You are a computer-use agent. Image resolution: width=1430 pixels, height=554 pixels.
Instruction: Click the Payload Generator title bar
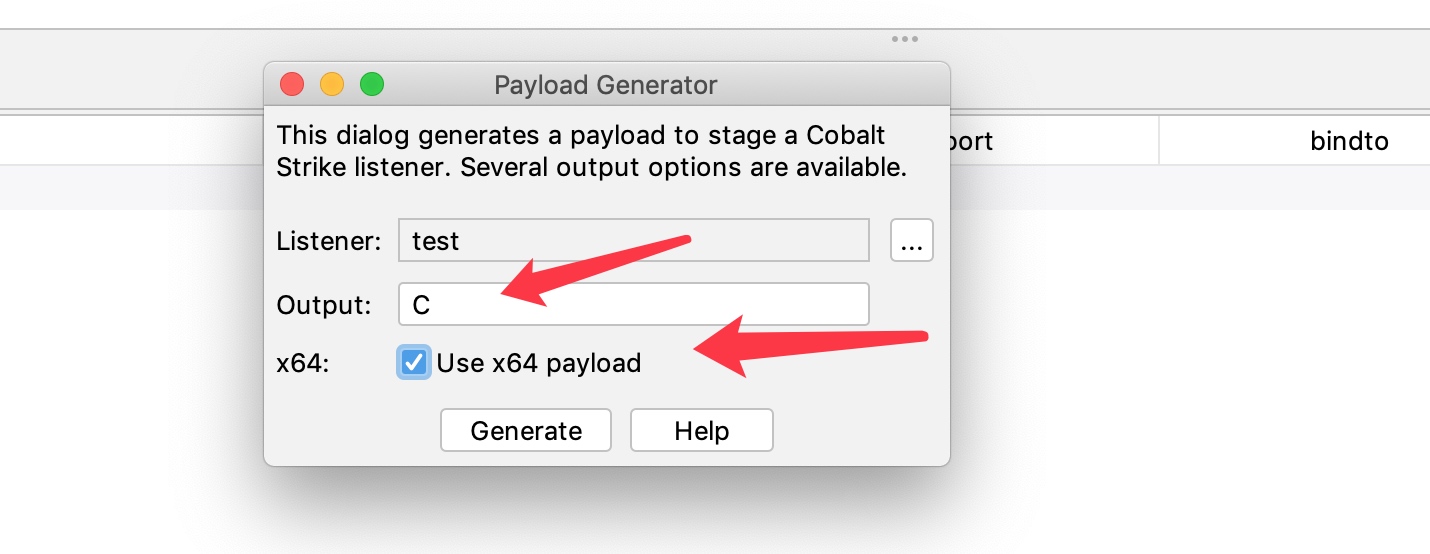click(x=606, y=85)
